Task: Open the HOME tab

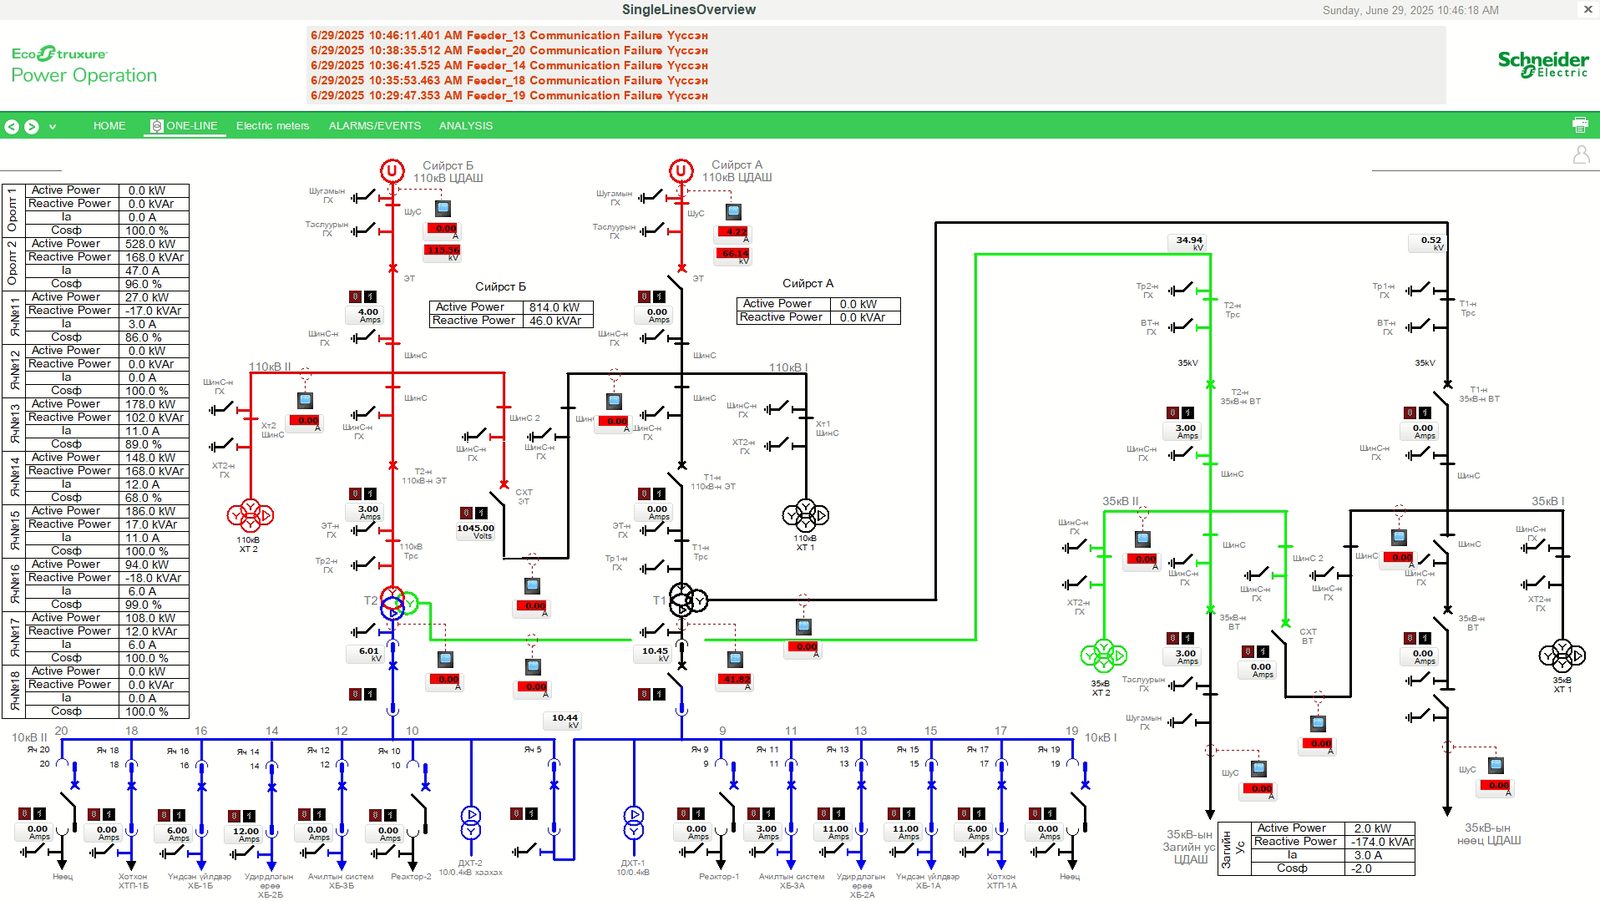Action: point(109,126)
